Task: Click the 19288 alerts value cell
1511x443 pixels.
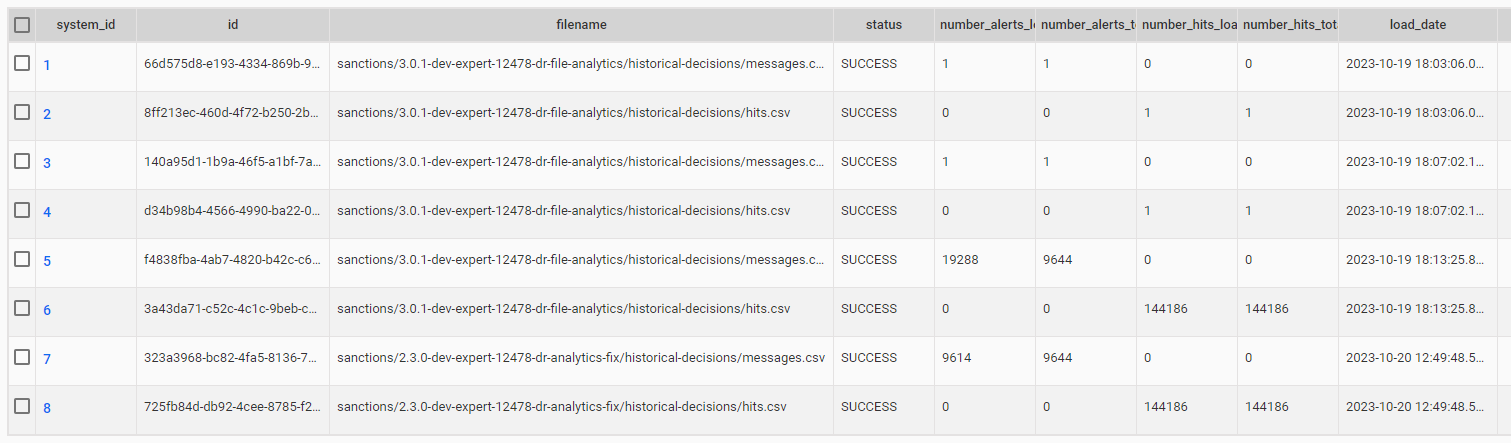Action: [984, 260]
